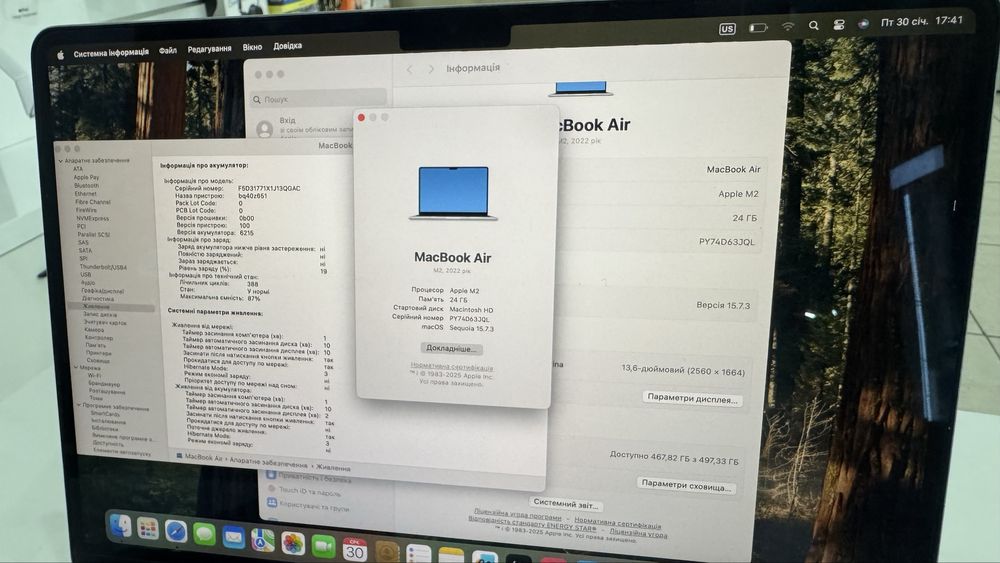
Task: Select FireWire in the sidebar
Action: click(86, 210)
